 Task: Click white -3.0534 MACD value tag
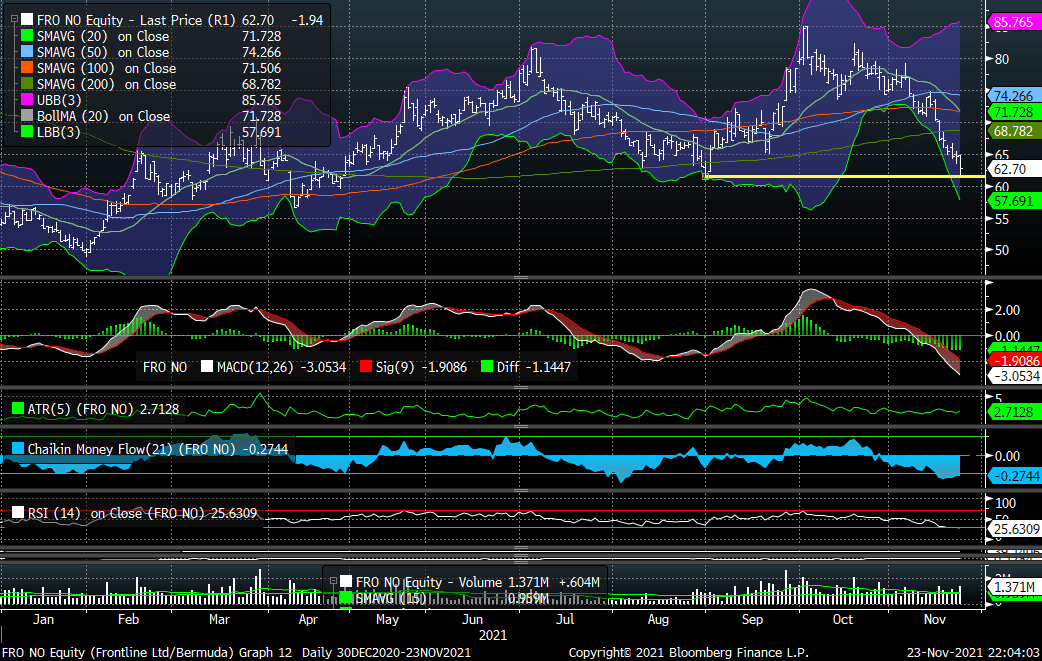coord(1015,376)
